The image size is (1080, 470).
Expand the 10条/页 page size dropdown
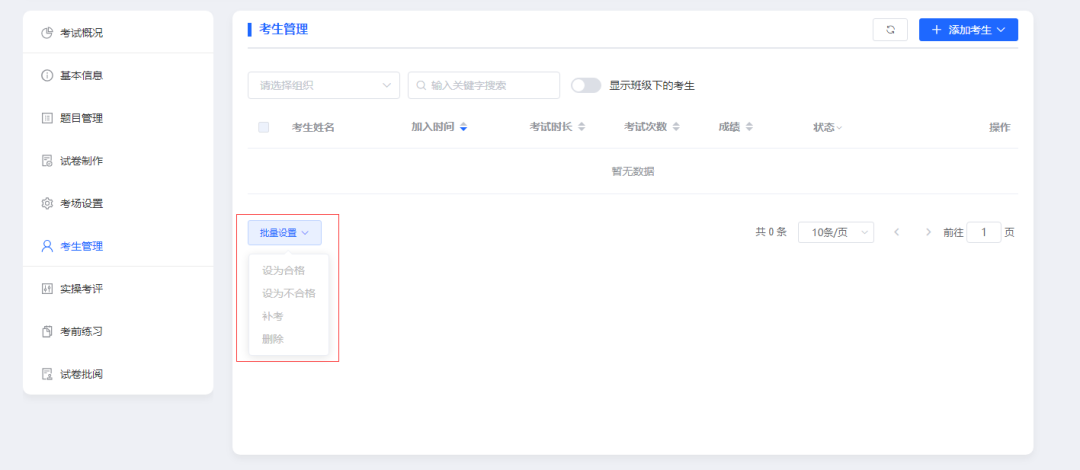835,232
